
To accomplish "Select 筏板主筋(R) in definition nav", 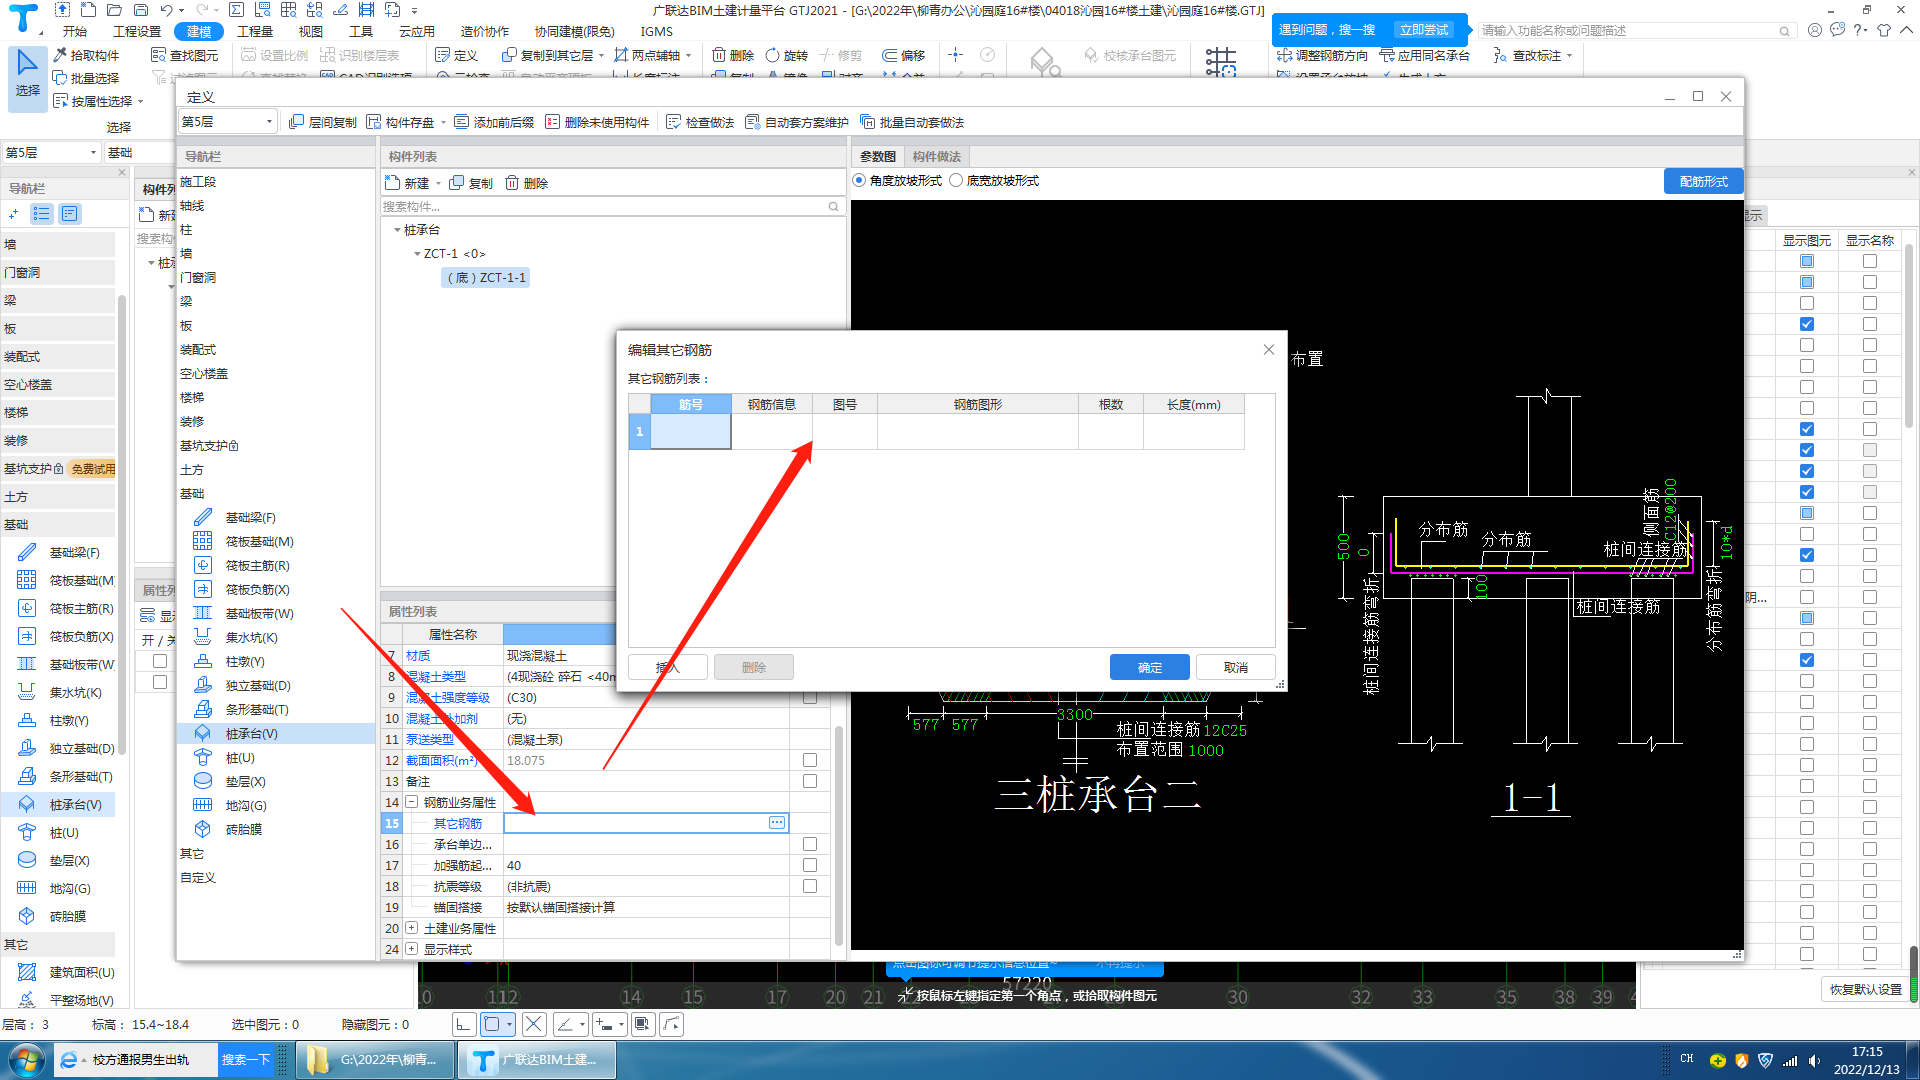I will (x=257, y=565).
